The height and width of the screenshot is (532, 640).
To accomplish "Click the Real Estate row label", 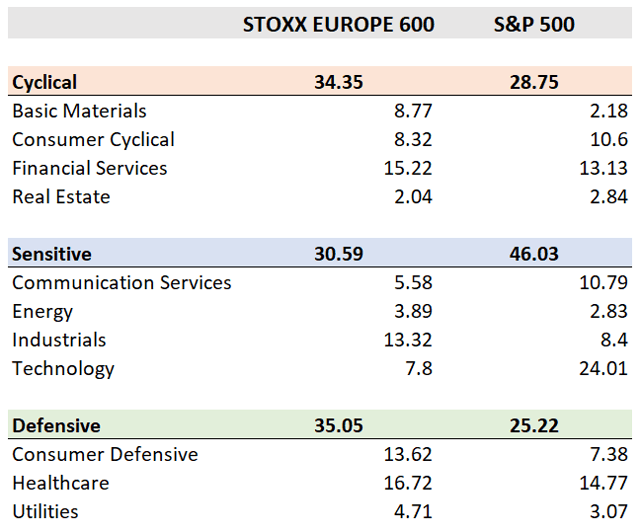I will click(x=61, y=197).
